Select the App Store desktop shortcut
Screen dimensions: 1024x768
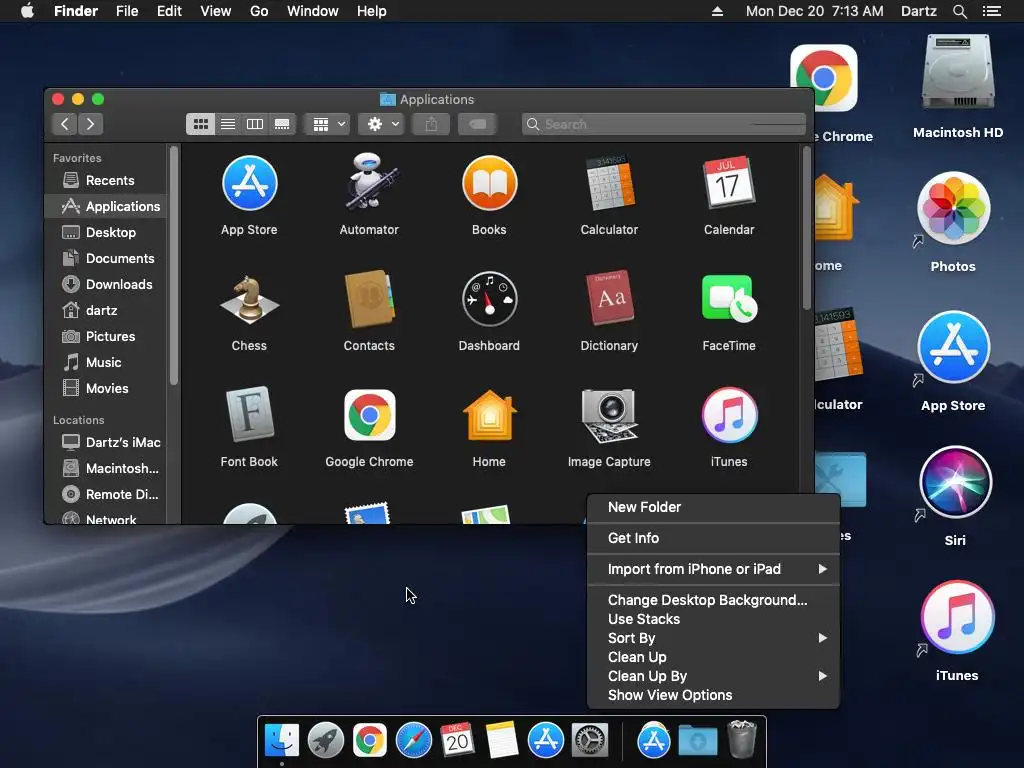953,347
